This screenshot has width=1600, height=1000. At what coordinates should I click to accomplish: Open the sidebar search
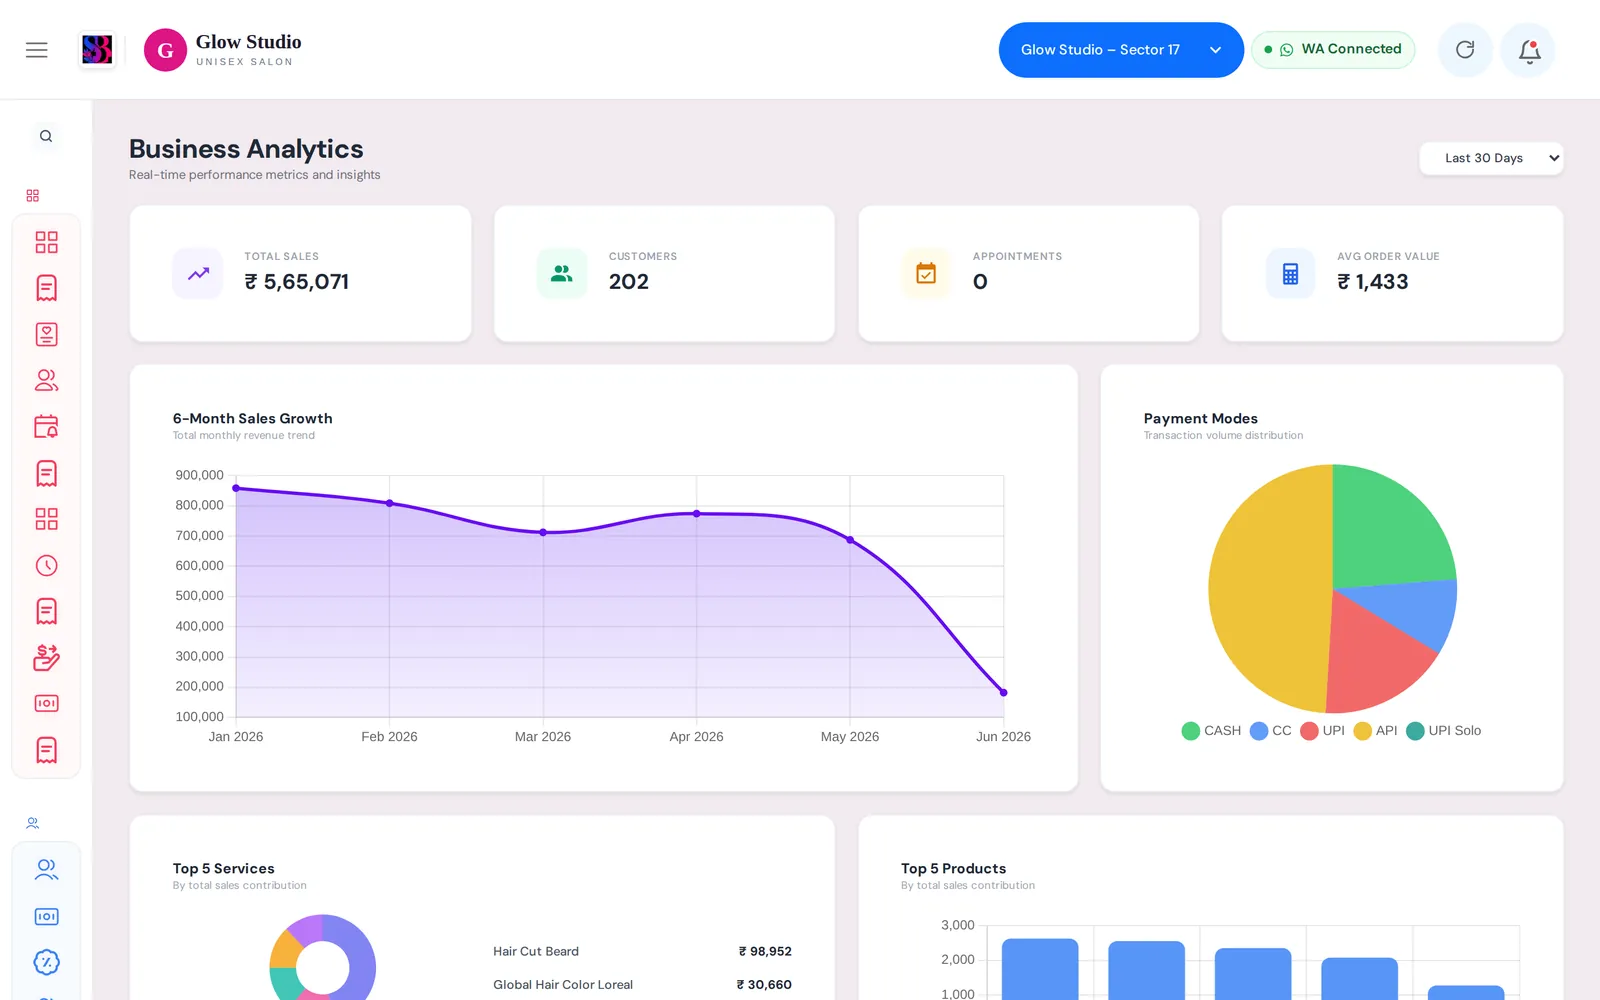point(46,136)
